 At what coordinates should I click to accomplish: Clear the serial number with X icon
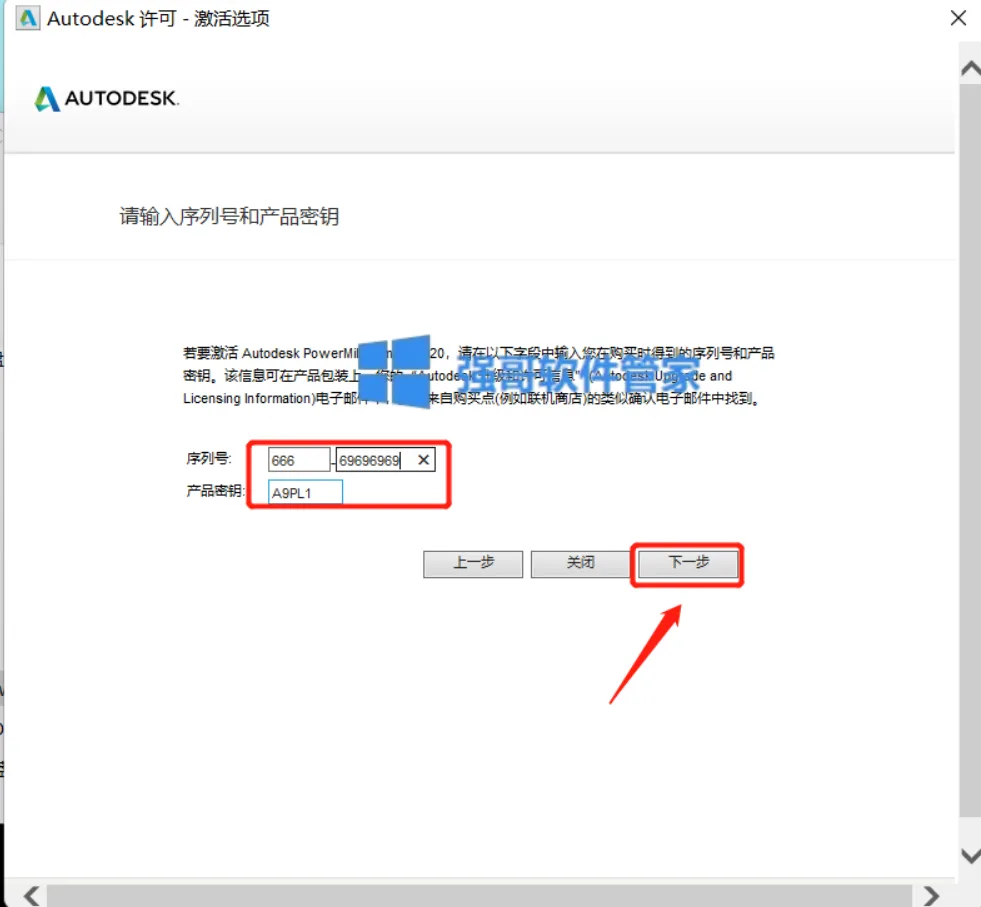424,460
